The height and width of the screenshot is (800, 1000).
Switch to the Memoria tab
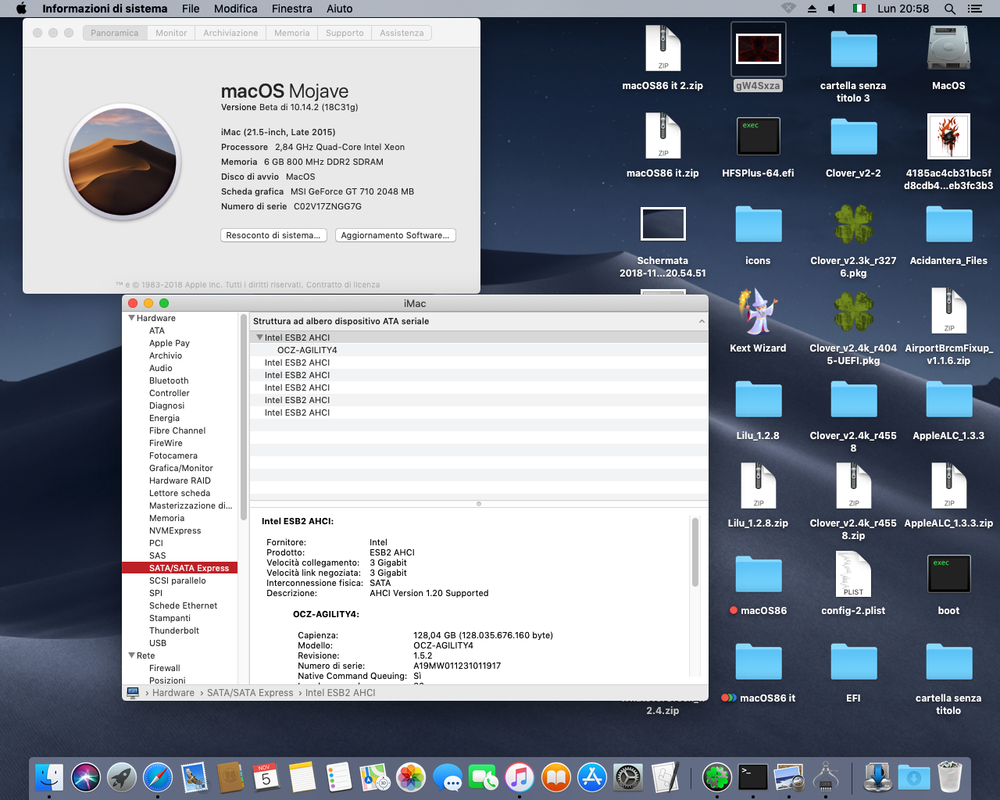coord(291,33)
